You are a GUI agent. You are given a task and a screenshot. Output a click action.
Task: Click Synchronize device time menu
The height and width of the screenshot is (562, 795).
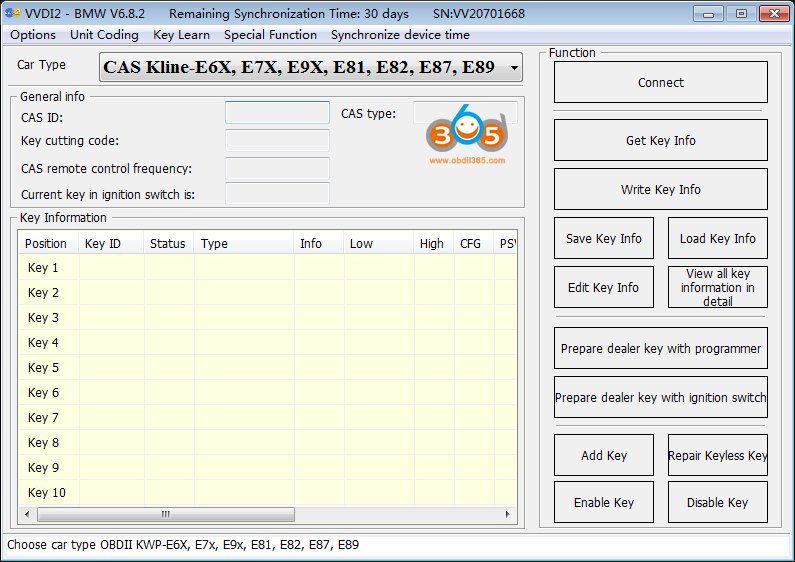tap(400, 35)
